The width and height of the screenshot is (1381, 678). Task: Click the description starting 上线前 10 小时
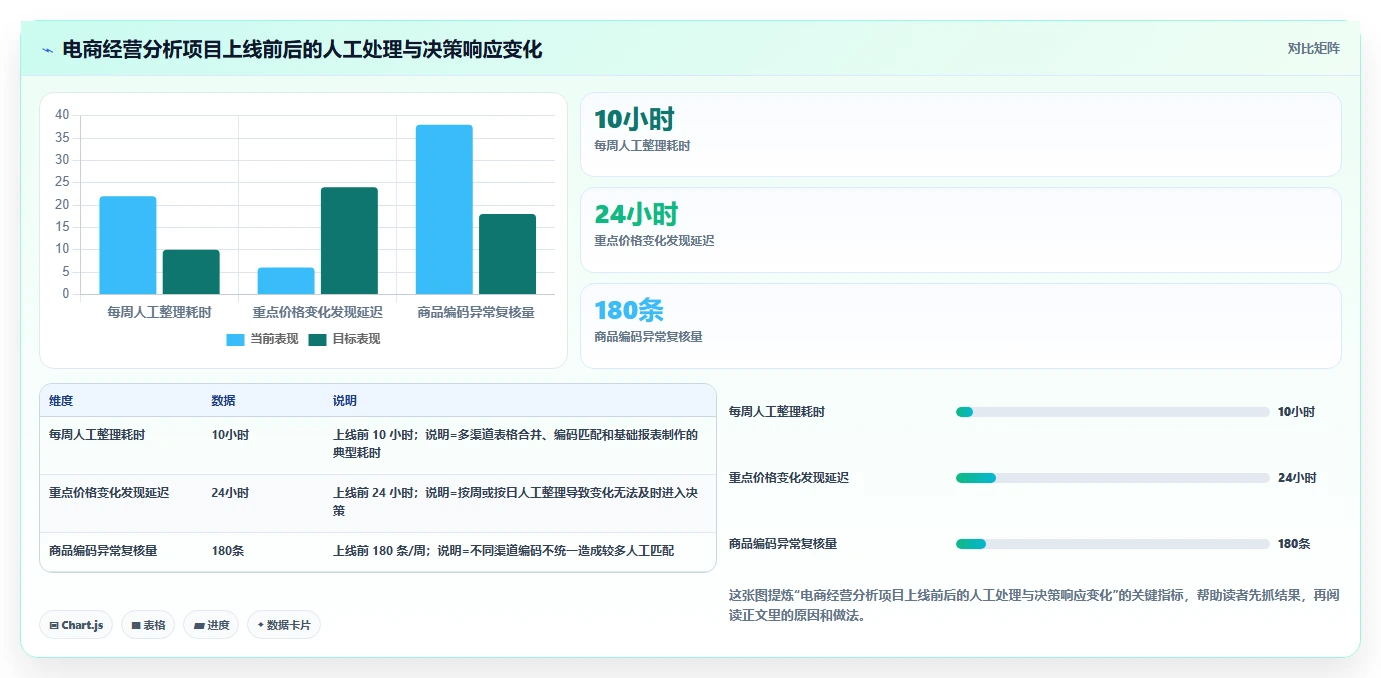[x=516, y=444]
